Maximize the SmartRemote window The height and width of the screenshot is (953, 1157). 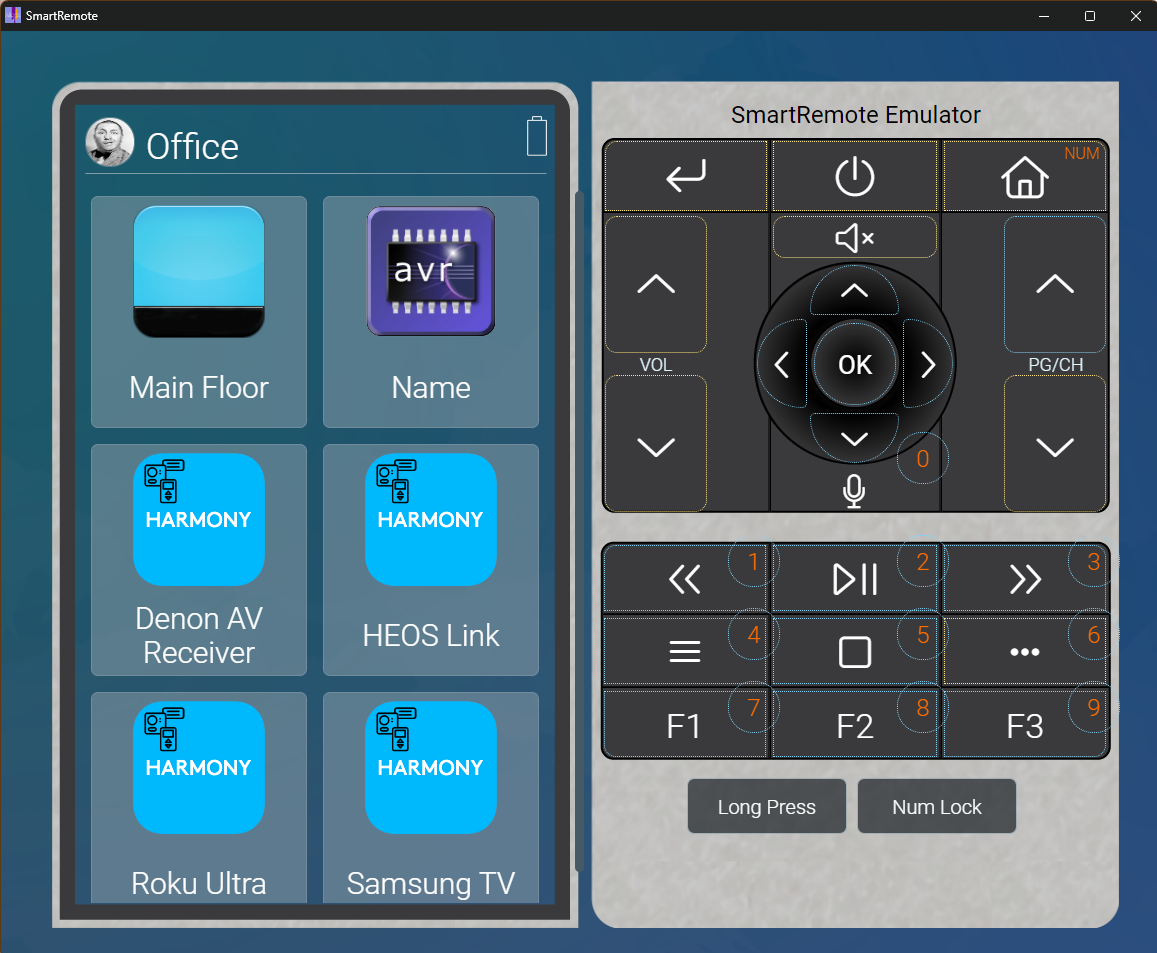[x=1089, y=15]
